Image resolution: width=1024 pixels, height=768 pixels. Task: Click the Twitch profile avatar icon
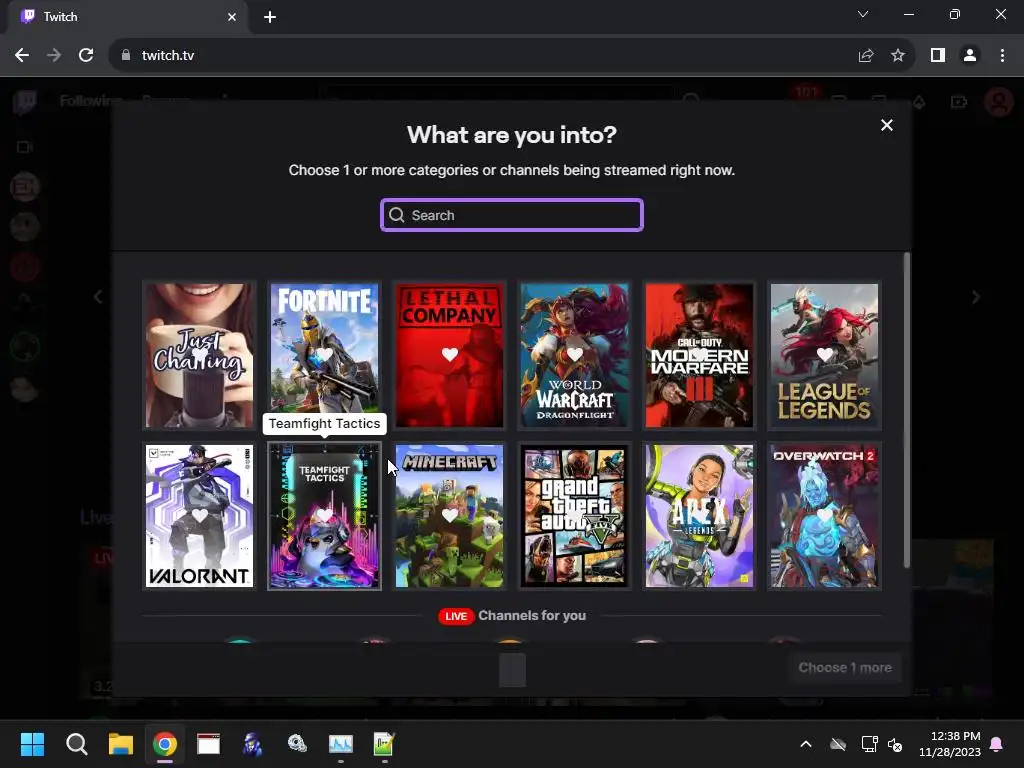[x=999, y=101]
